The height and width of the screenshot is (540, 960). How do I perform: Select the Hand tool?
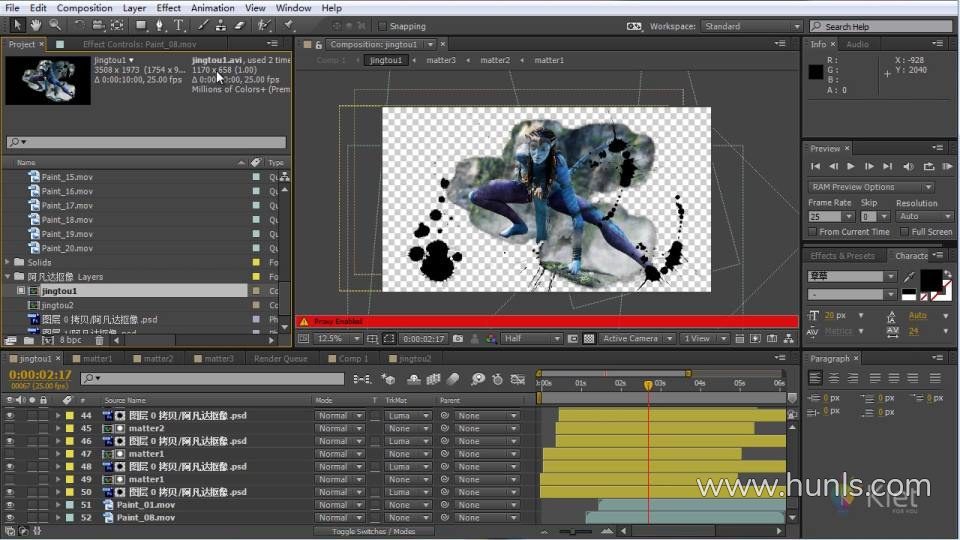click(36, 25)
